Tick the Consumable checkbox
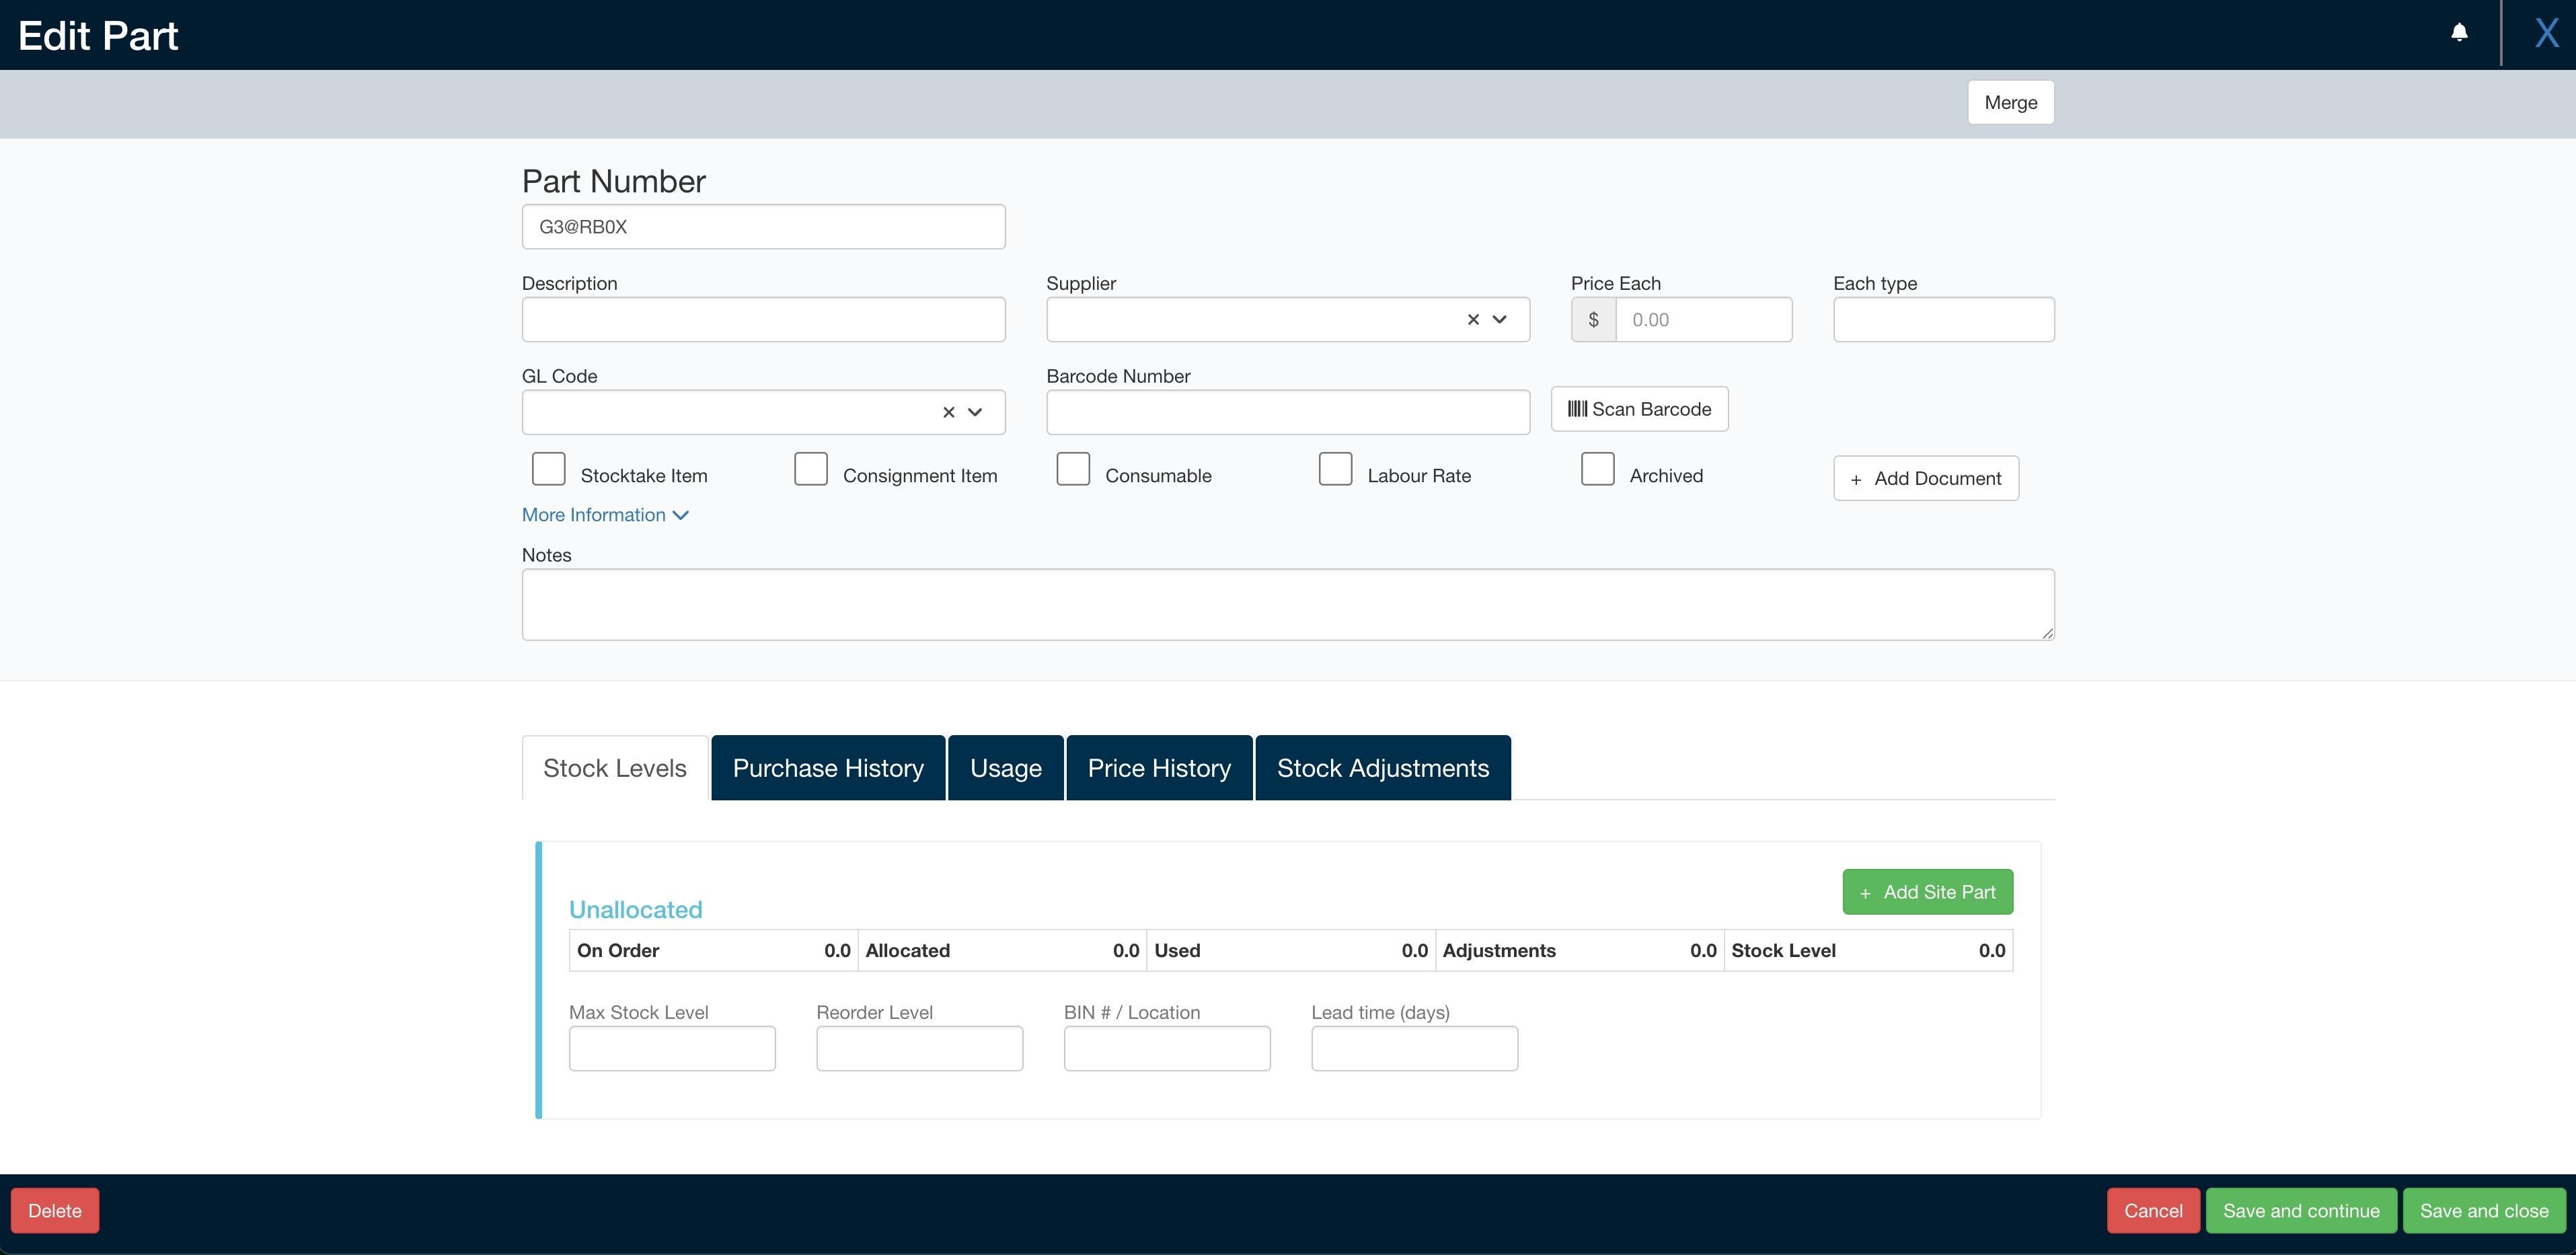The image size is (2576, 1255). tap(1073, 469)
